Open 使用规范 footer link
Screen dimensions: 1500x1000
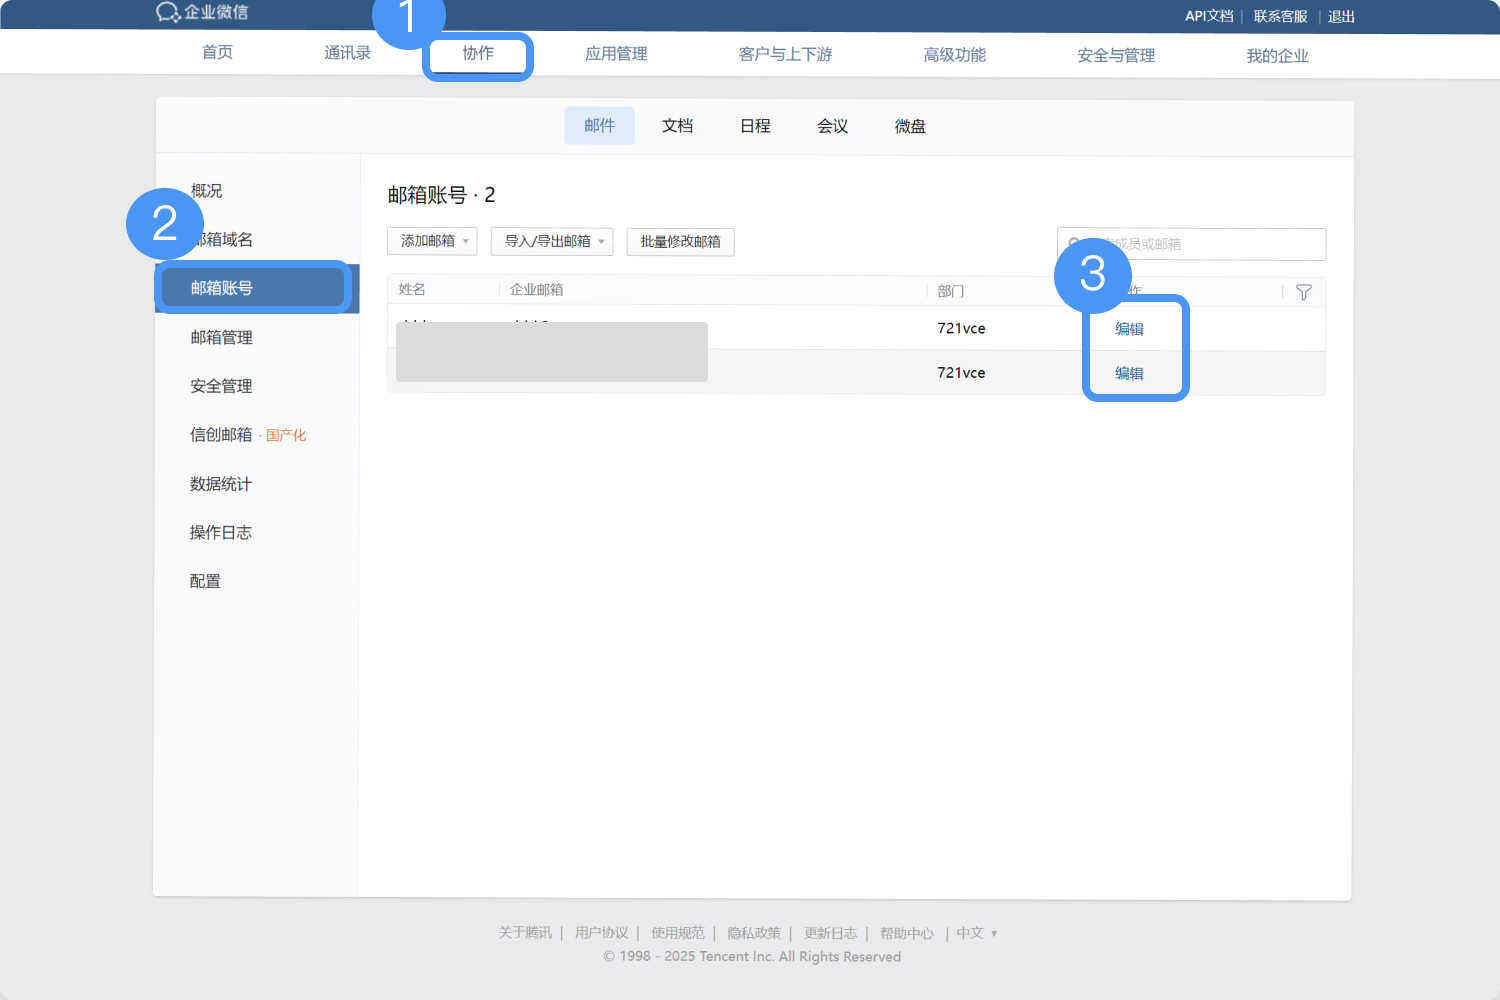pyautogui.click(x=678, y=933)
